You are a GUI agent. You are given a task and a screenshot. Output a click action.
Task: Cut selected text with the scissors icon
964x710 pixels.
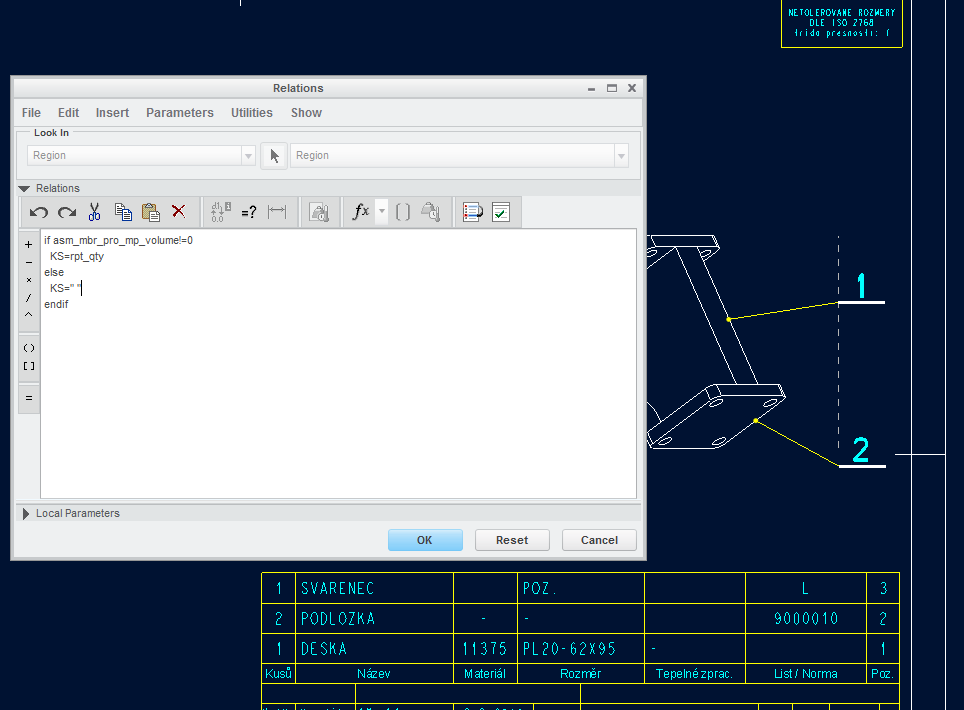pos(94,213)
